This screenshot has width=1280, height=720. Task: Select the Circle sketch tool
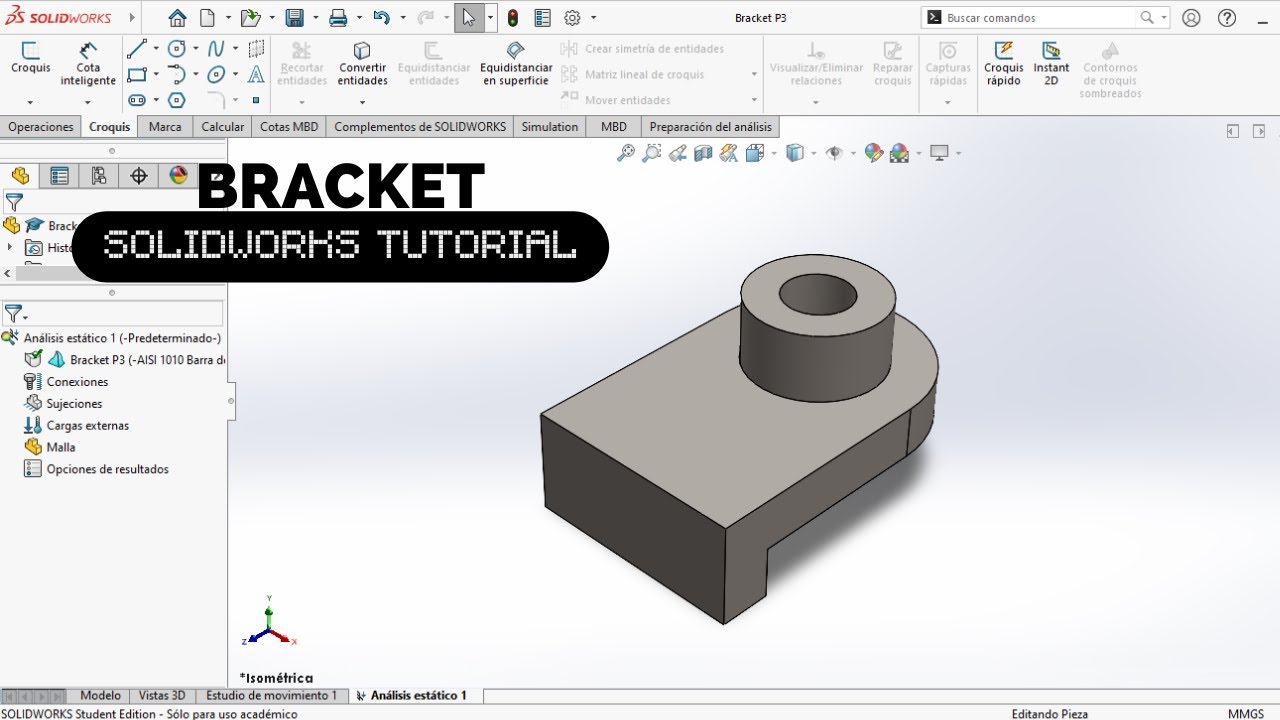(x=177, y=48)
